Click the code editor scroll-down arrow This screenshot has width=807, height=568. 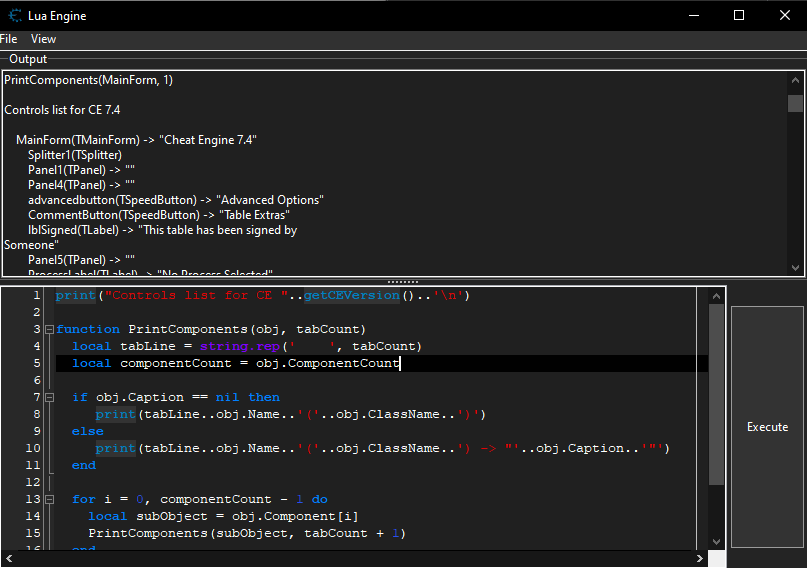716,542
